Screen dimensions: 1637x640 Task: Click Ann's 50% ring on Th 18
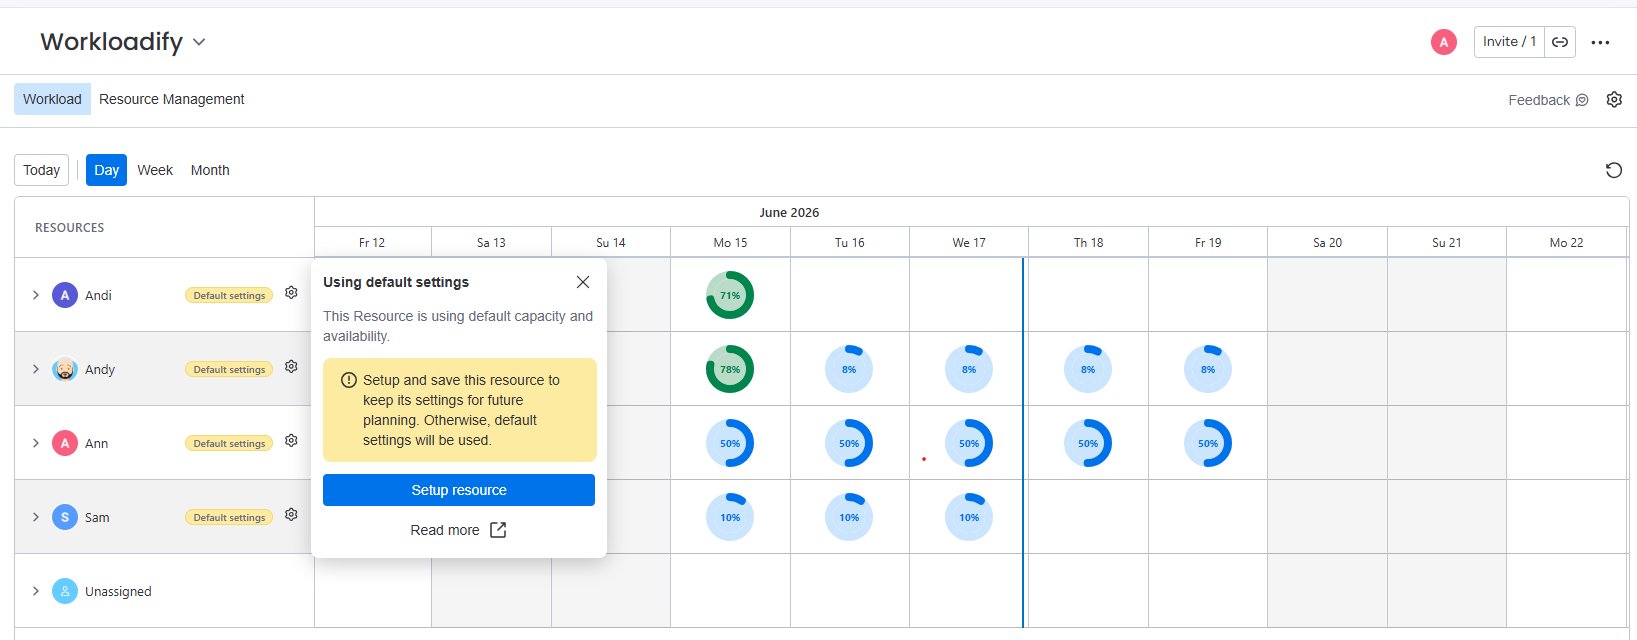(x=1088, y=443)
